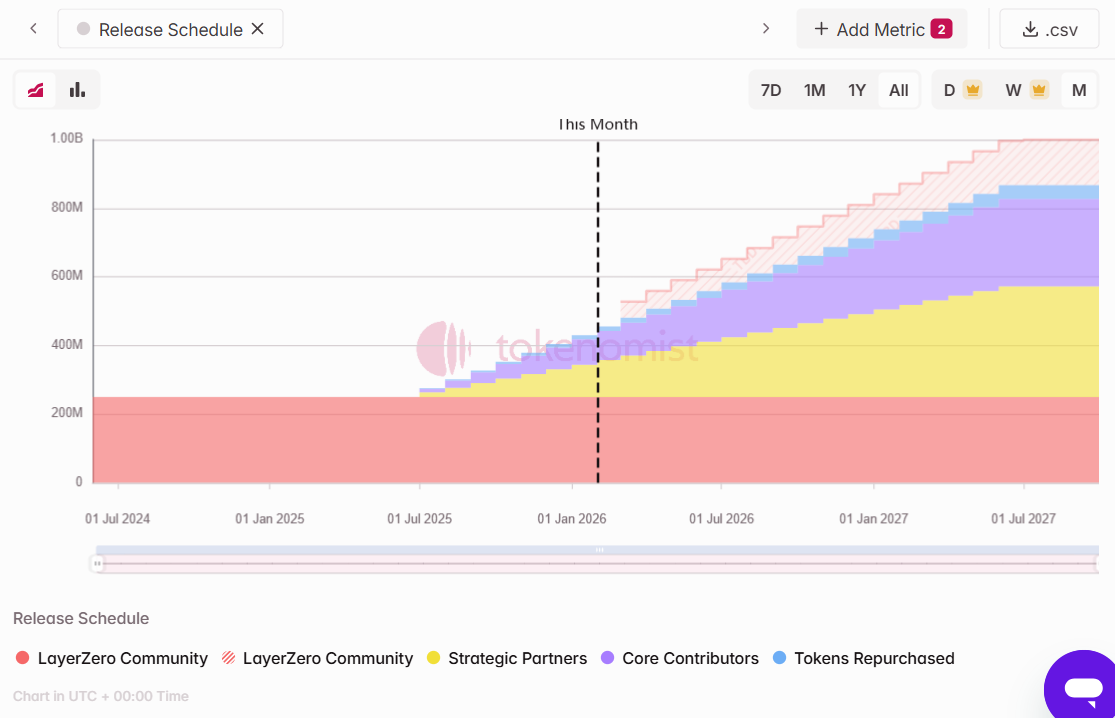This screenshot has height=718, width=1115.
Task: Click the left arrow navigation chevron
Action: (33, 29)
